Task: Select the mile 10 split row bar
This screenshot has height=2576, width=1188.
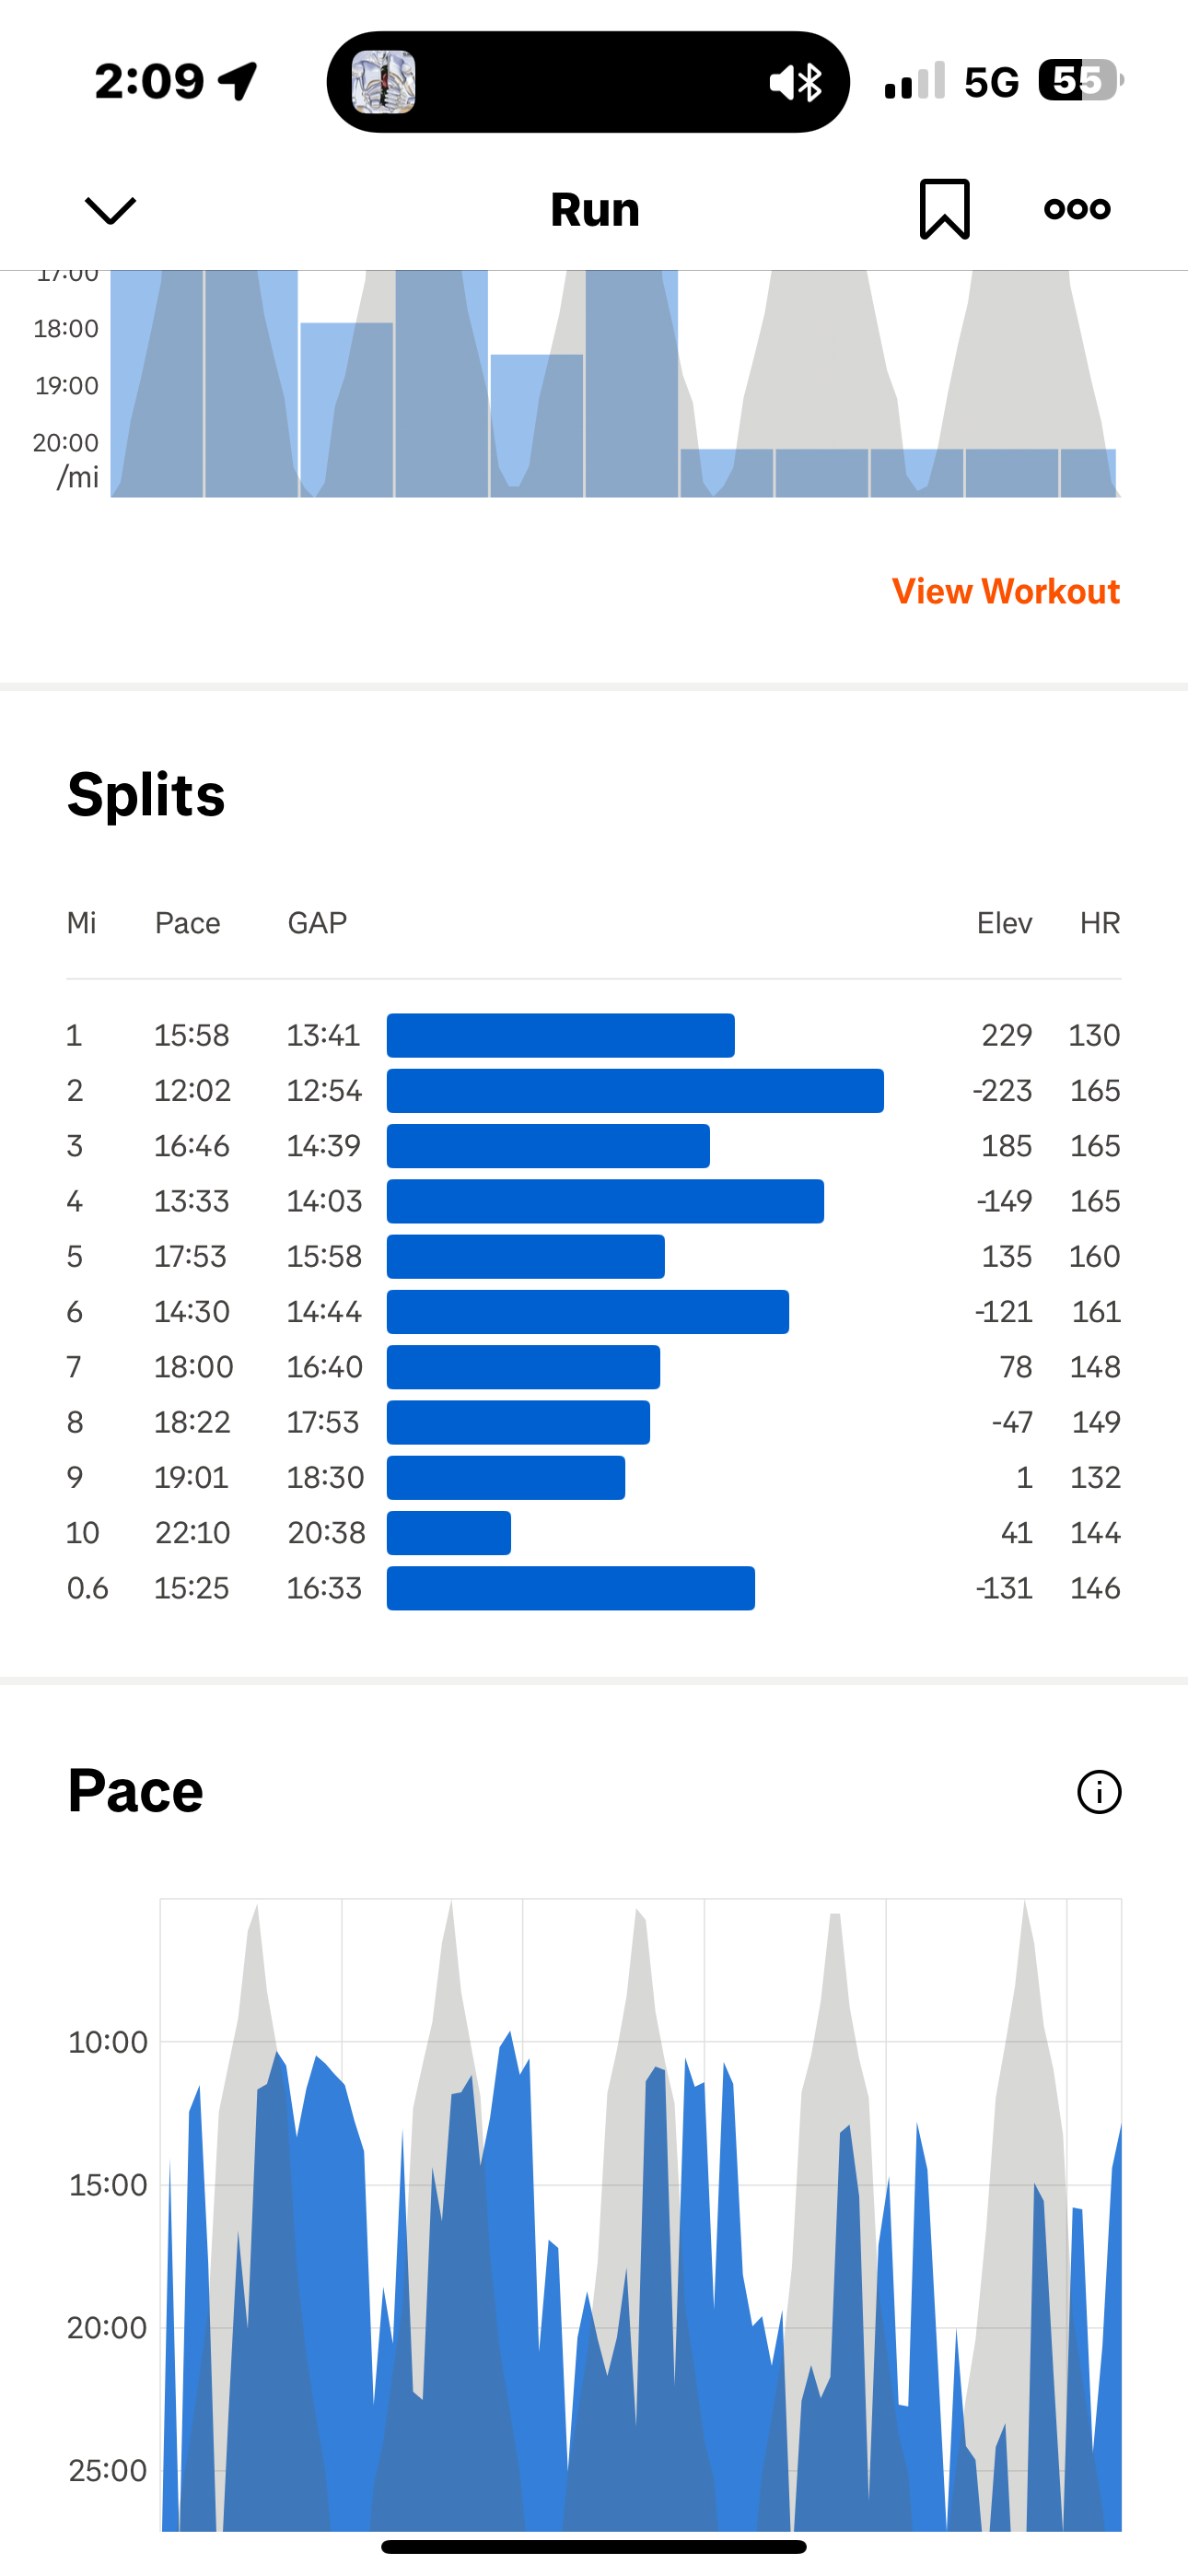Action: tap(449, 1533)
